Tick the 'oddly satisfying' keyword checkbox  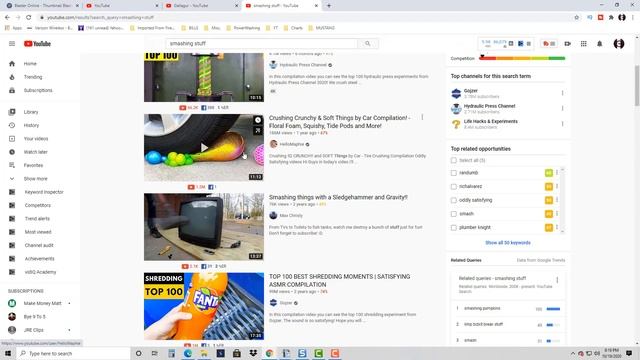453,200
